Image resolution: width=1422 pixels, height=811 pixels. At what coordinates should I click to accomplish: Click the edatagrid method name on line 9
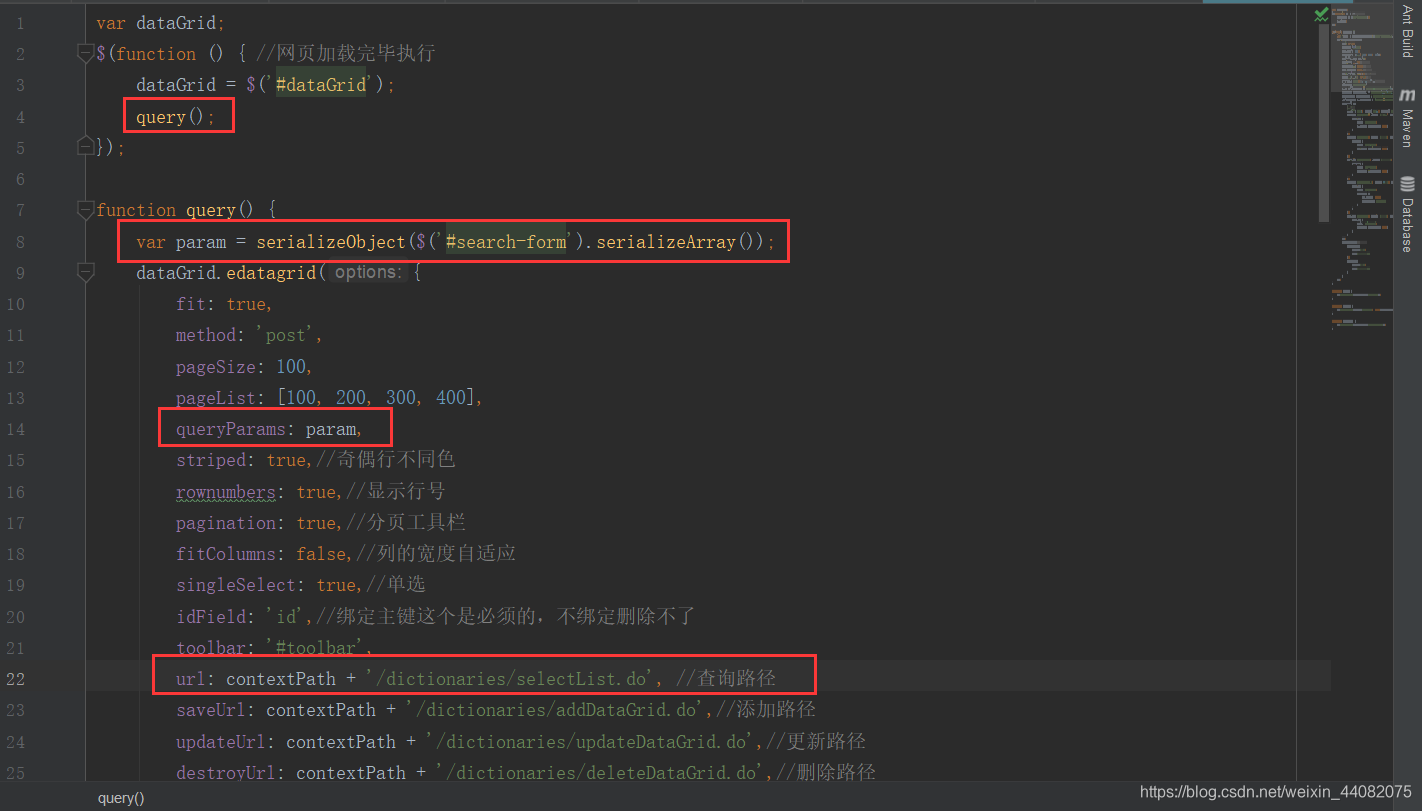(271, 272)
